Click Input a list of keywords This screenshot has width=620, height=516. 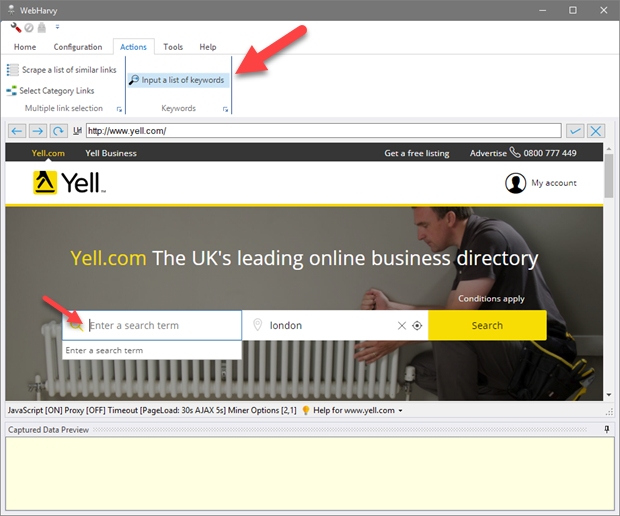[x=177, y=80]
